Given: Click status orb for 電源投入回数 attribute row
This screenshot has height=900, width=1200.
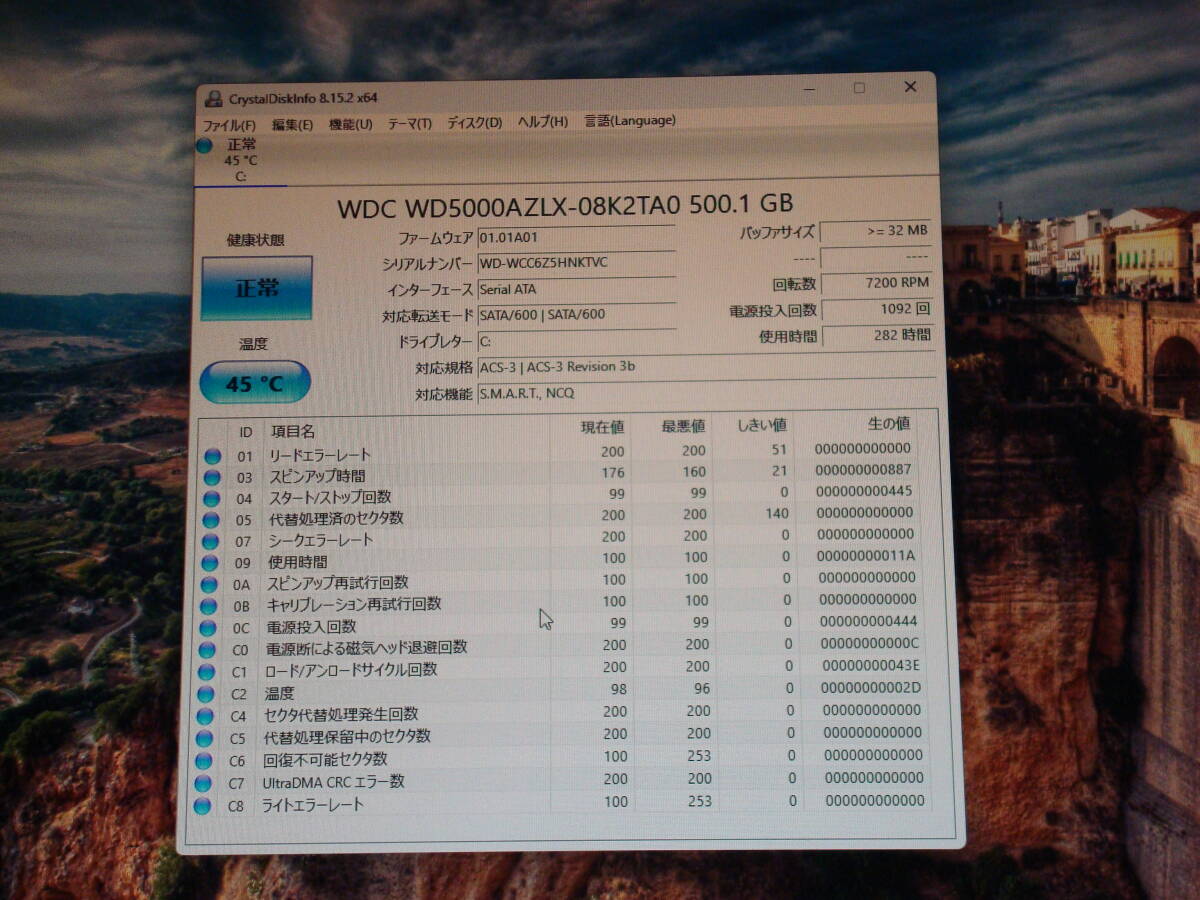Looking at the screenshot, I should pos(208,628).
